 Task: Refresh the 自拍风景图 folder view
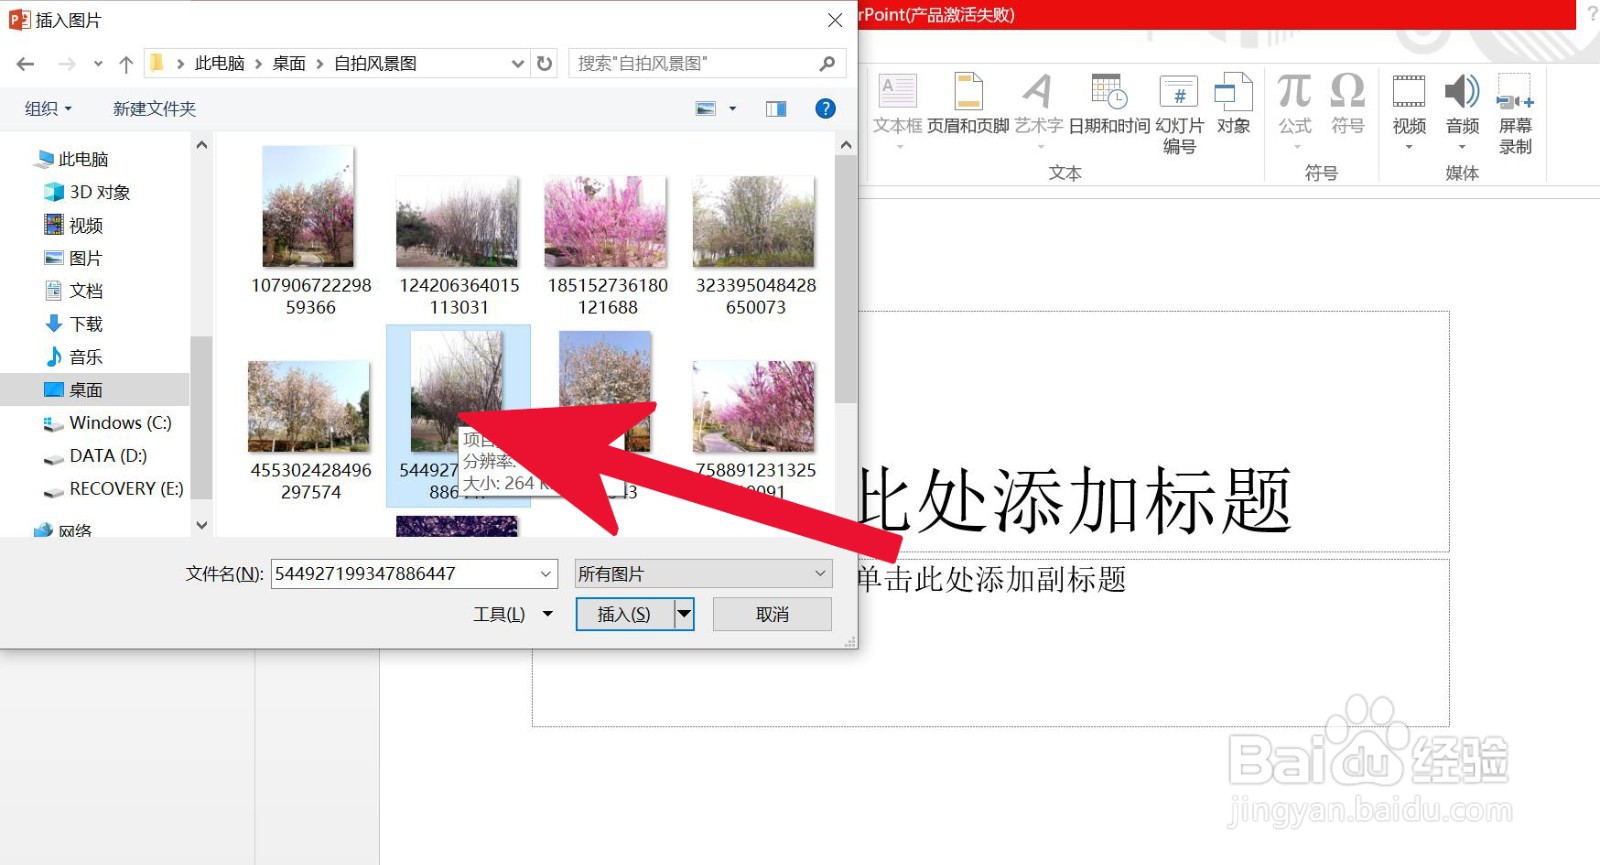point(544,63)
